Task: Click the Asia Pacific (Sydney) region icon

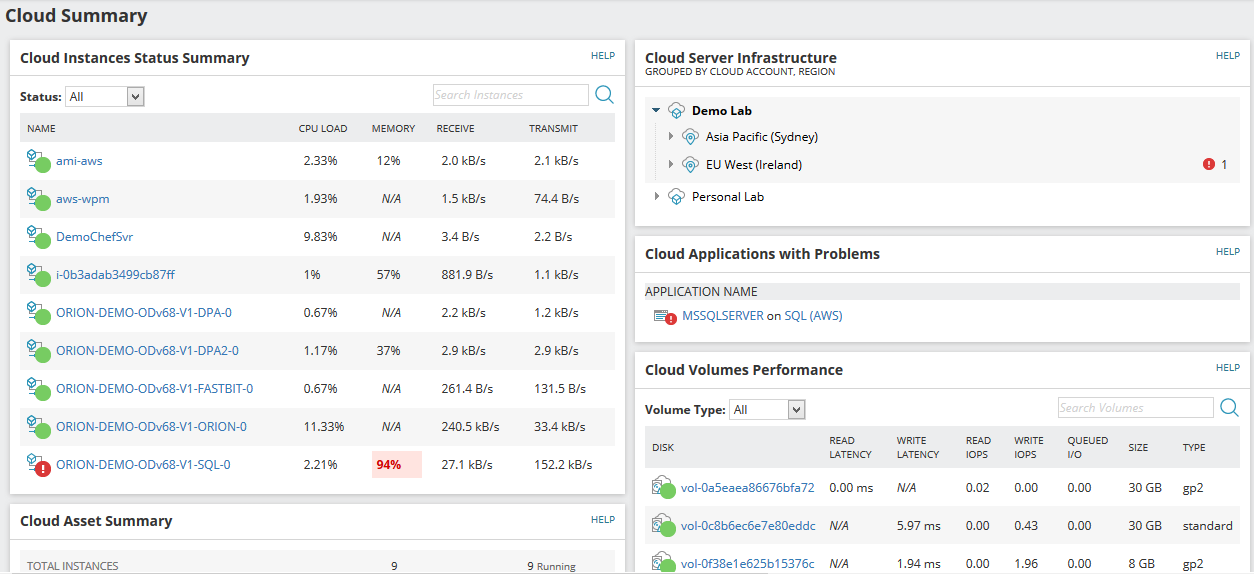Action: (x=690, y=137)
